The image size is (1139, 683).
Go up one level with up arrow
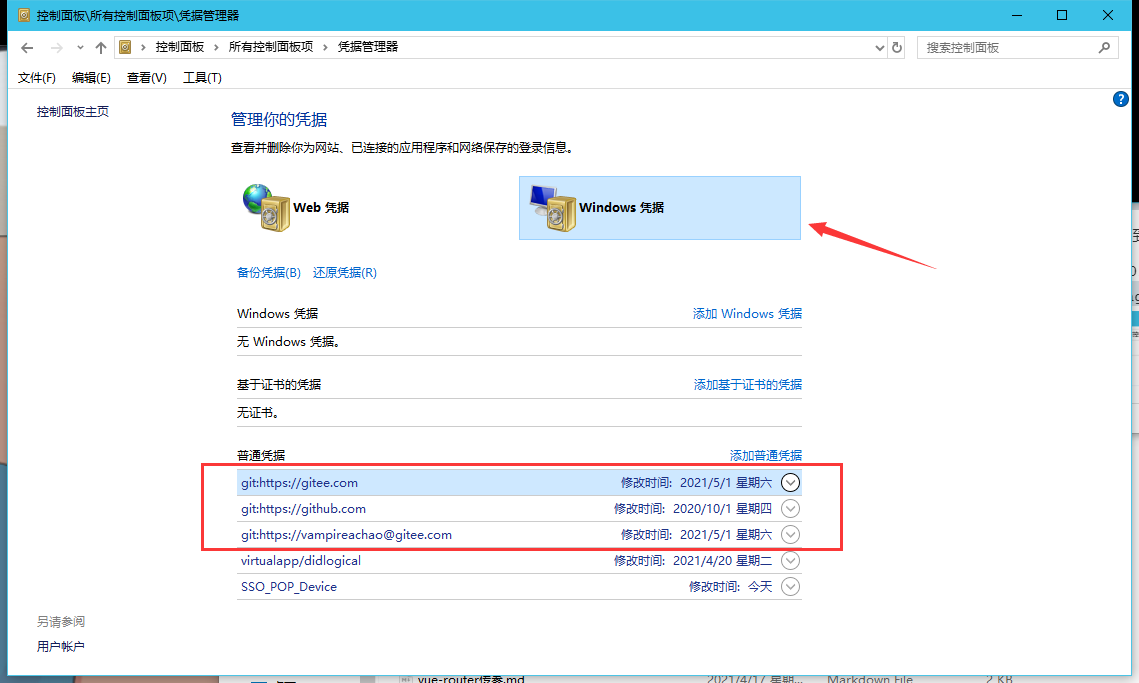pyautogui.click(x=100, y=48)
